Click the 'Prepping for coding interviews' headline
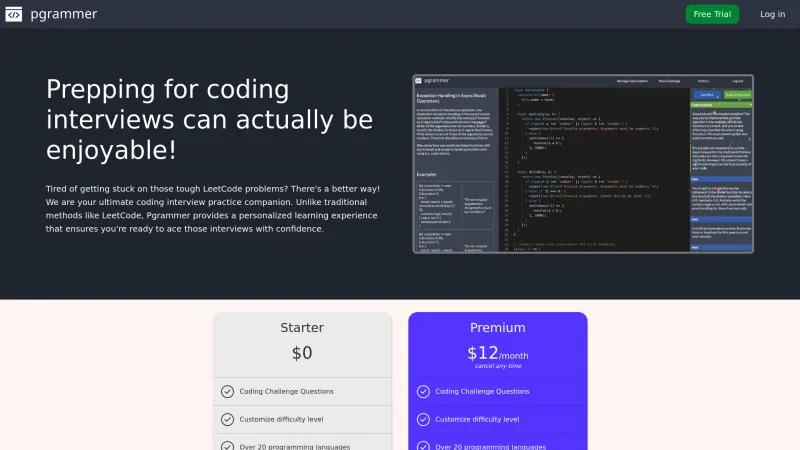800x450 pixels. [x=210, y=119]
